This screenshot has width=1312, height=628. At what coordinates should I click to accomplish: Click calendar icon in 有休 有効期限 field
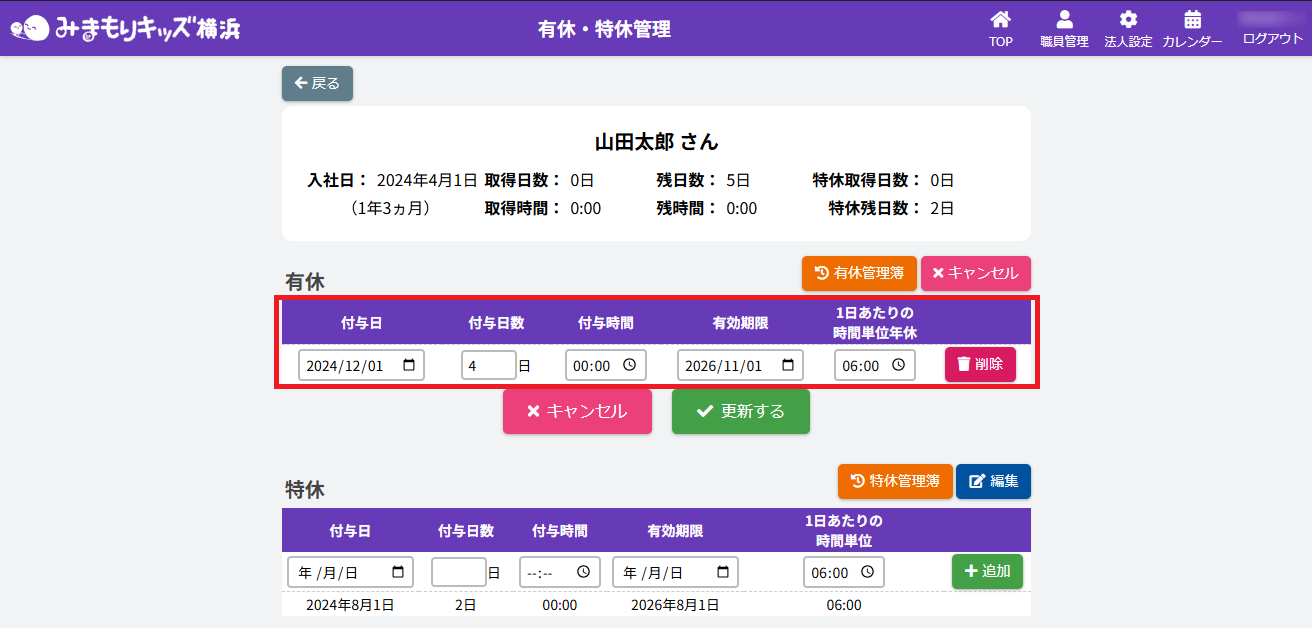click(x=788, y=366)
